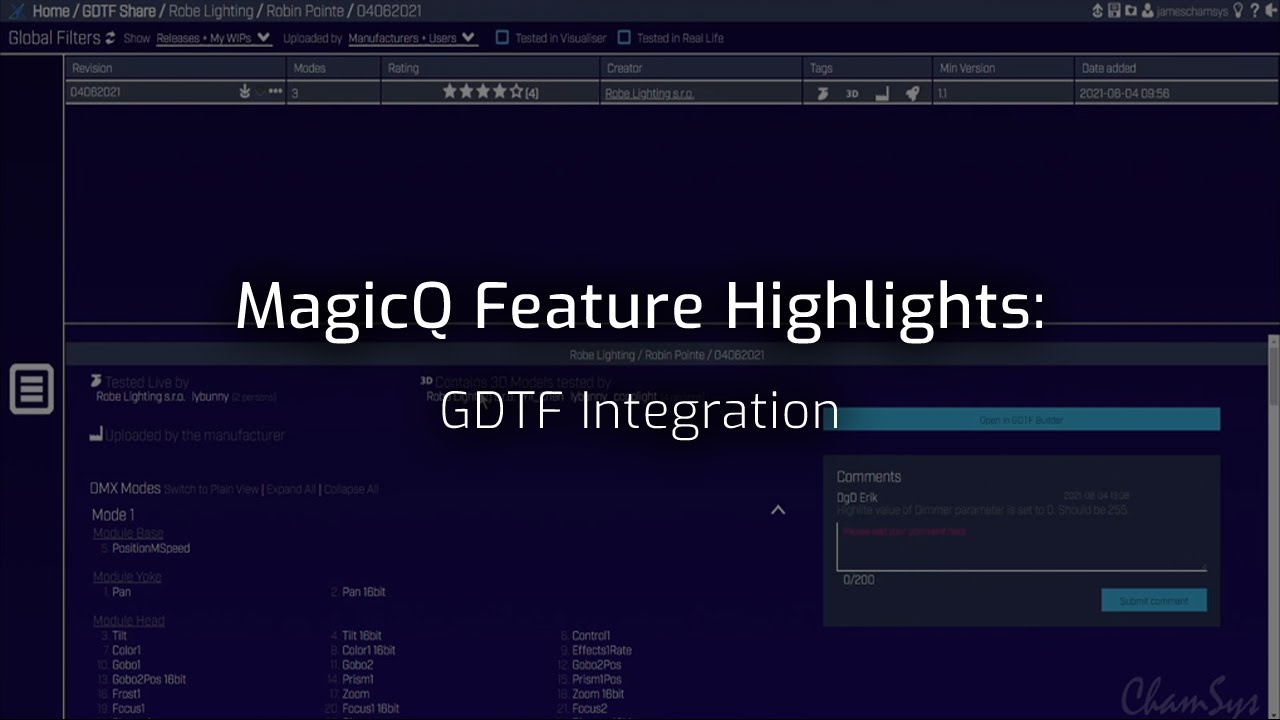Collapse Mode 1 with the chevron arrow
Image resolution: width=1280 pixels, height=720 pixels.
tap(778, 510)
